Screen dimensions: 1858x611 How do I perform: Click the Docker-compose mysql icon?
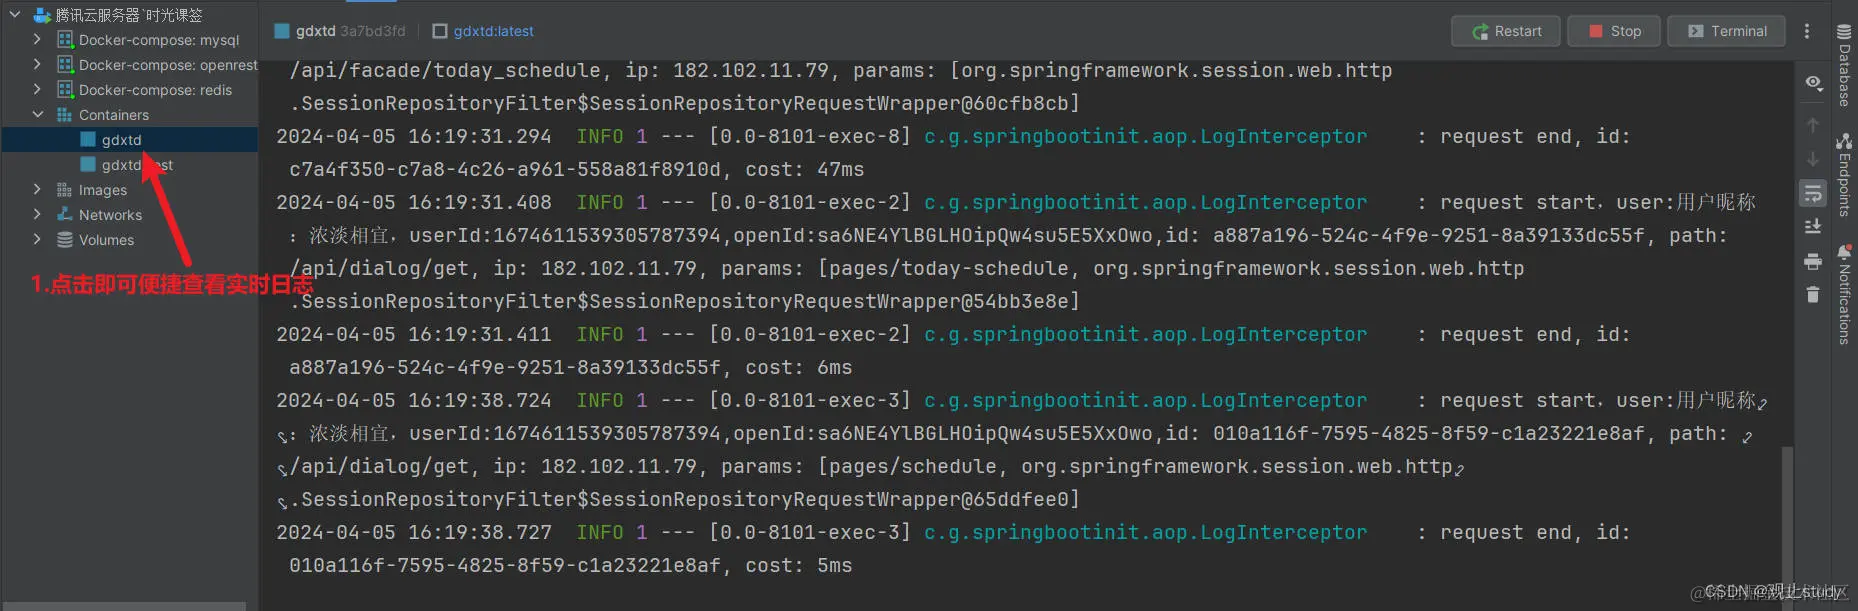65,39
